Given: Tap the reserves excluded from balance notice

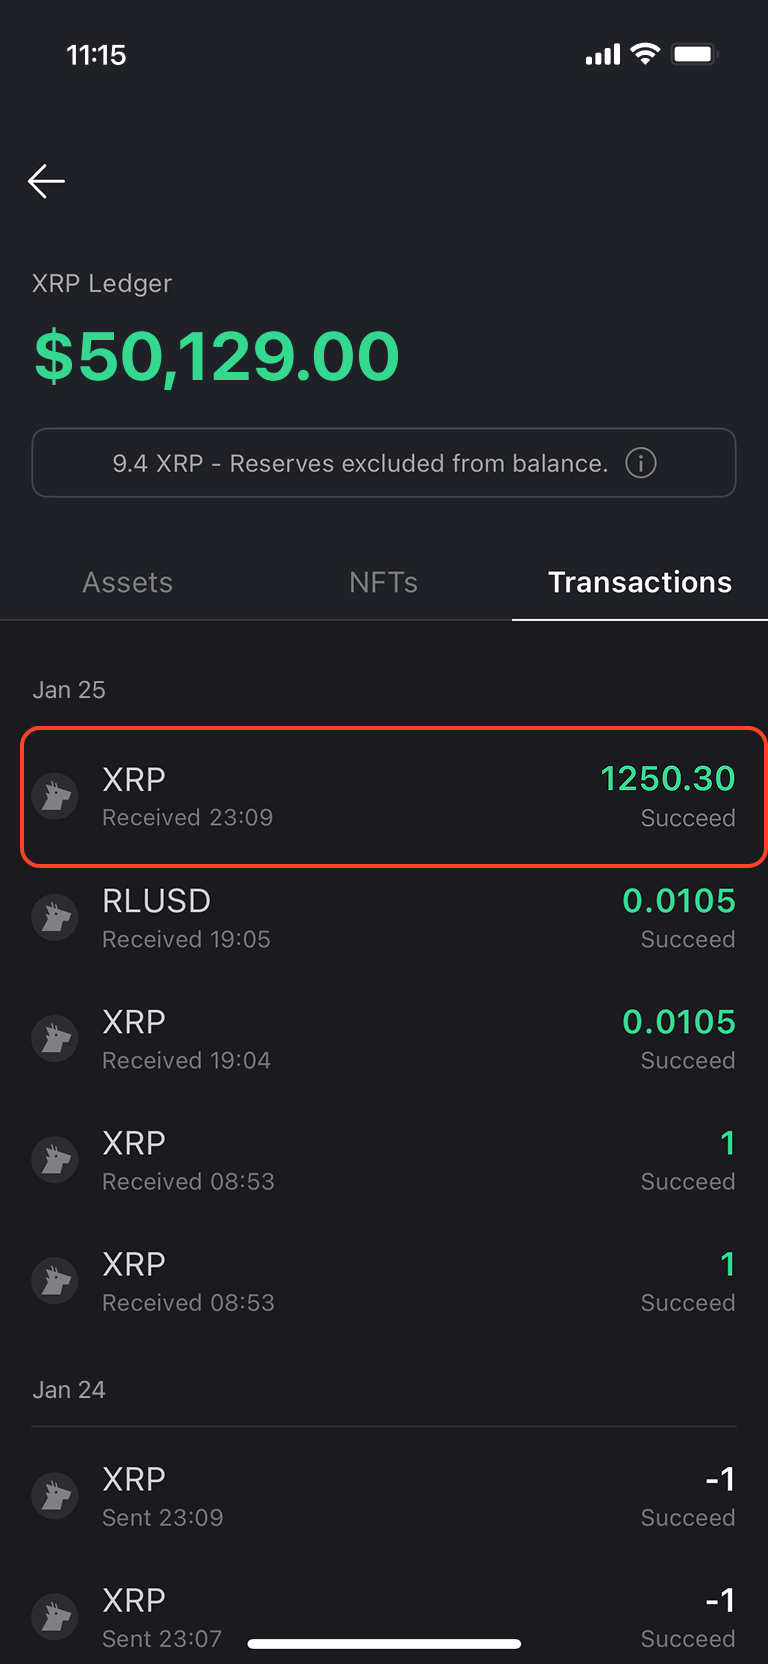Looking at the screenshot, I should point(360,463).
